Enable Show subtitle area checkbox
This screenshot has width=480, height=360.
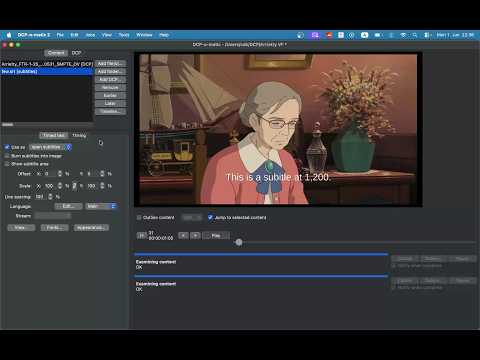click(7, 164)
